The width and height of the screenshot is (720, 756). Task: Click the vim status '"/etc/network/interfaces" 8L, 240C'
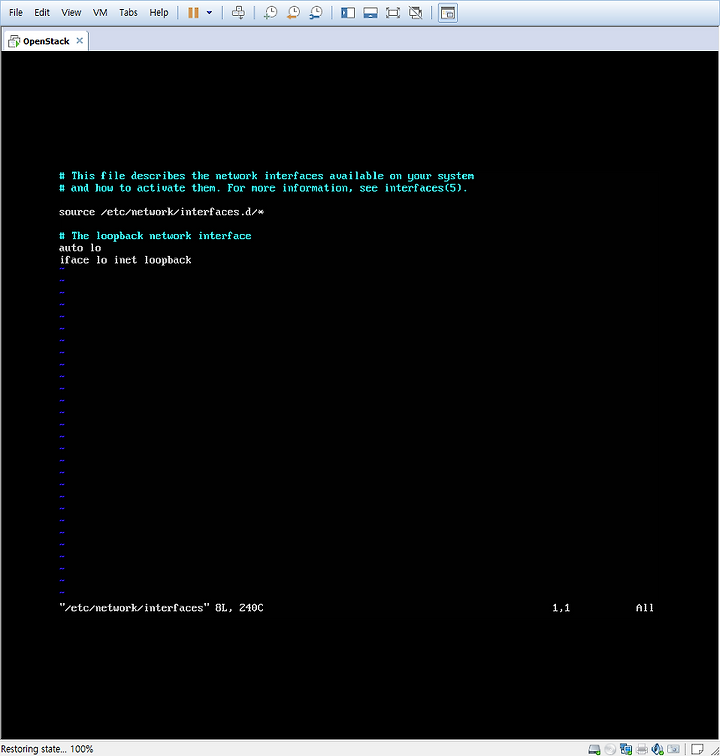(161, 608)
